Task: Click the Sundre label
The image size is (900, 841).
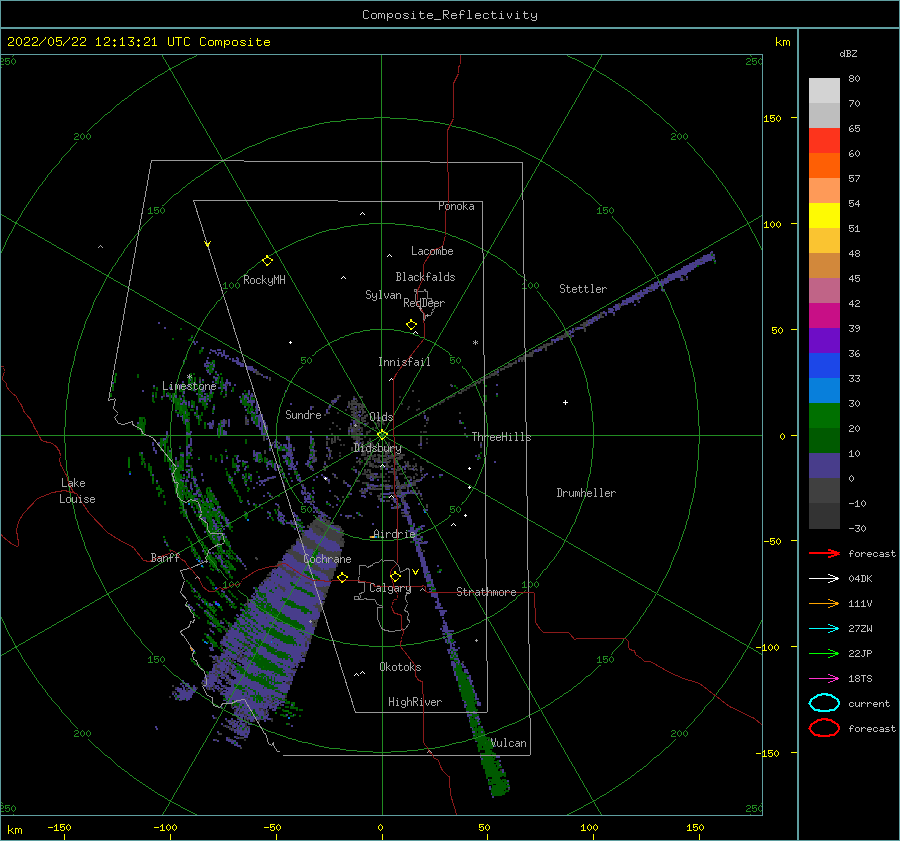Action: click(303, 415)
